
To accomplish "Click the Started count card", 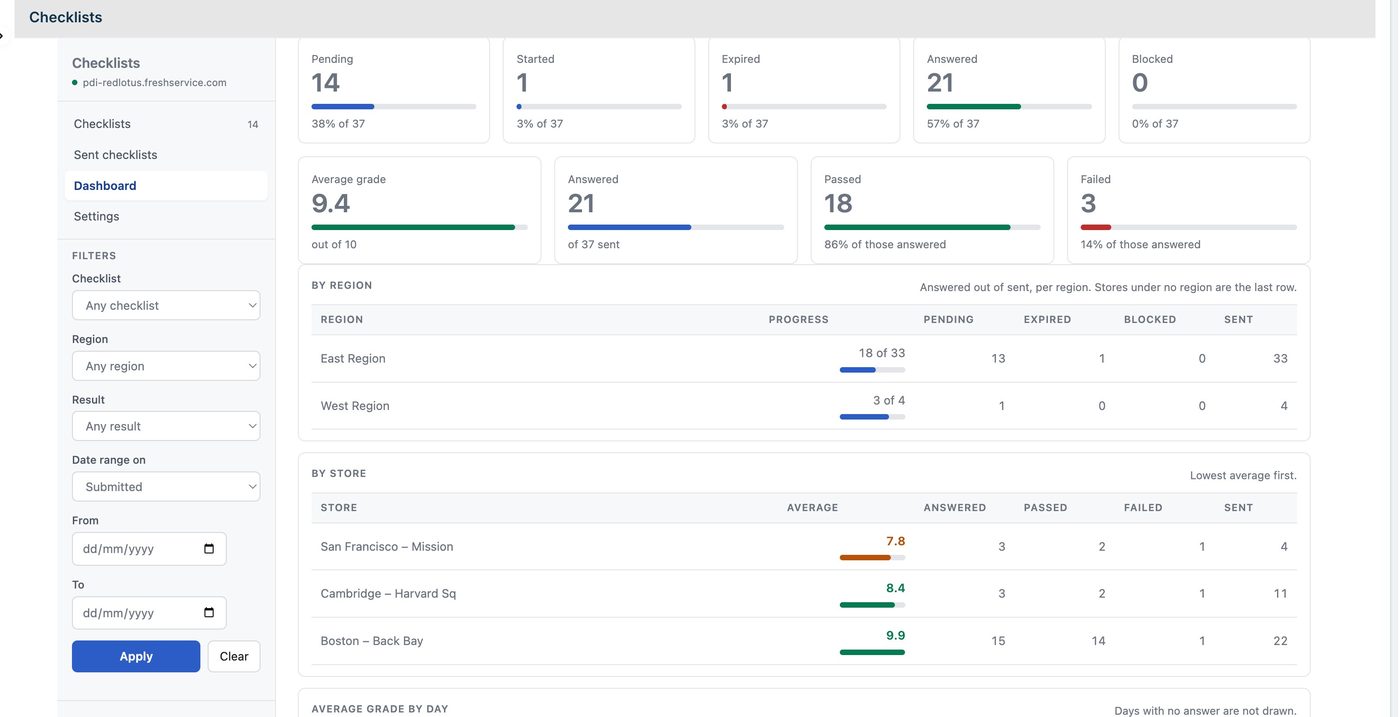I will (x=599, y=90).
